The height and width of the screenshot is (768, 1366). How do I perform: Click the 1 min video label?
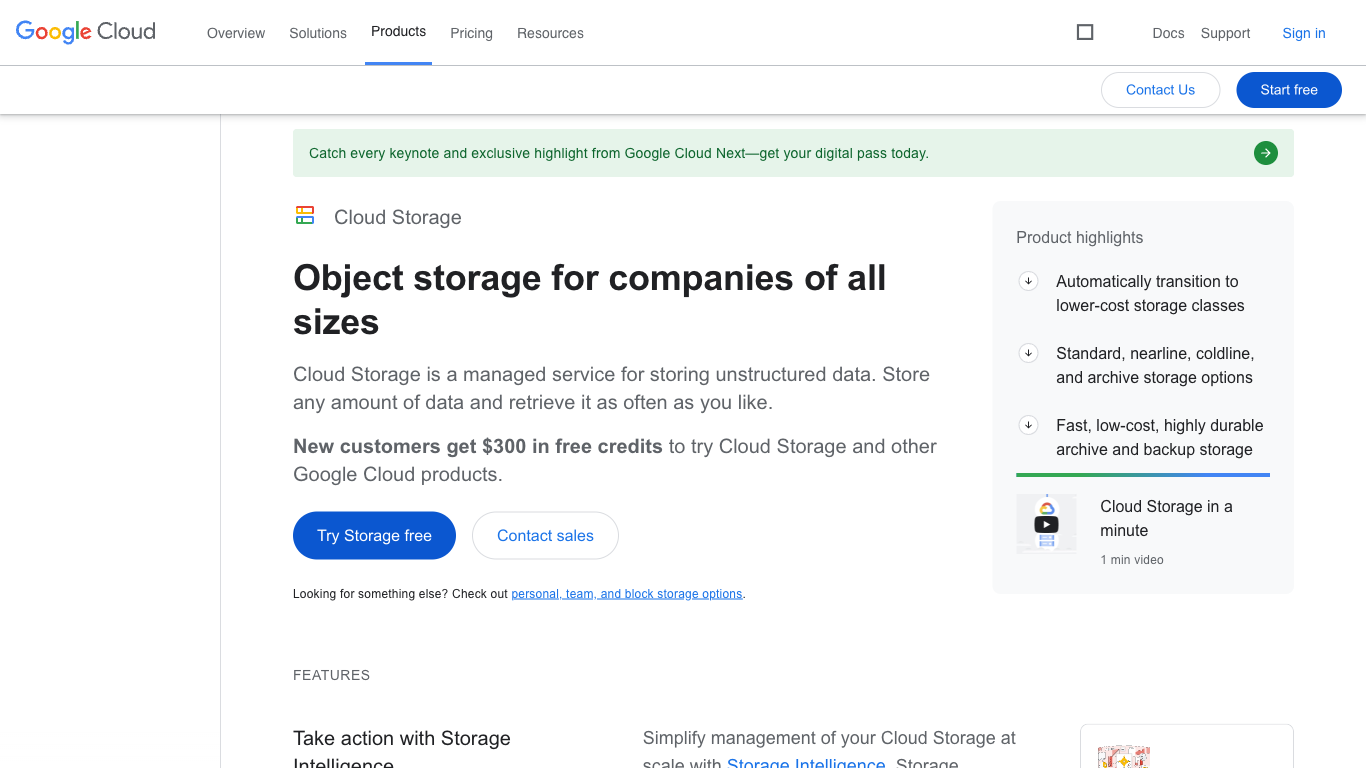[1132, 560]
